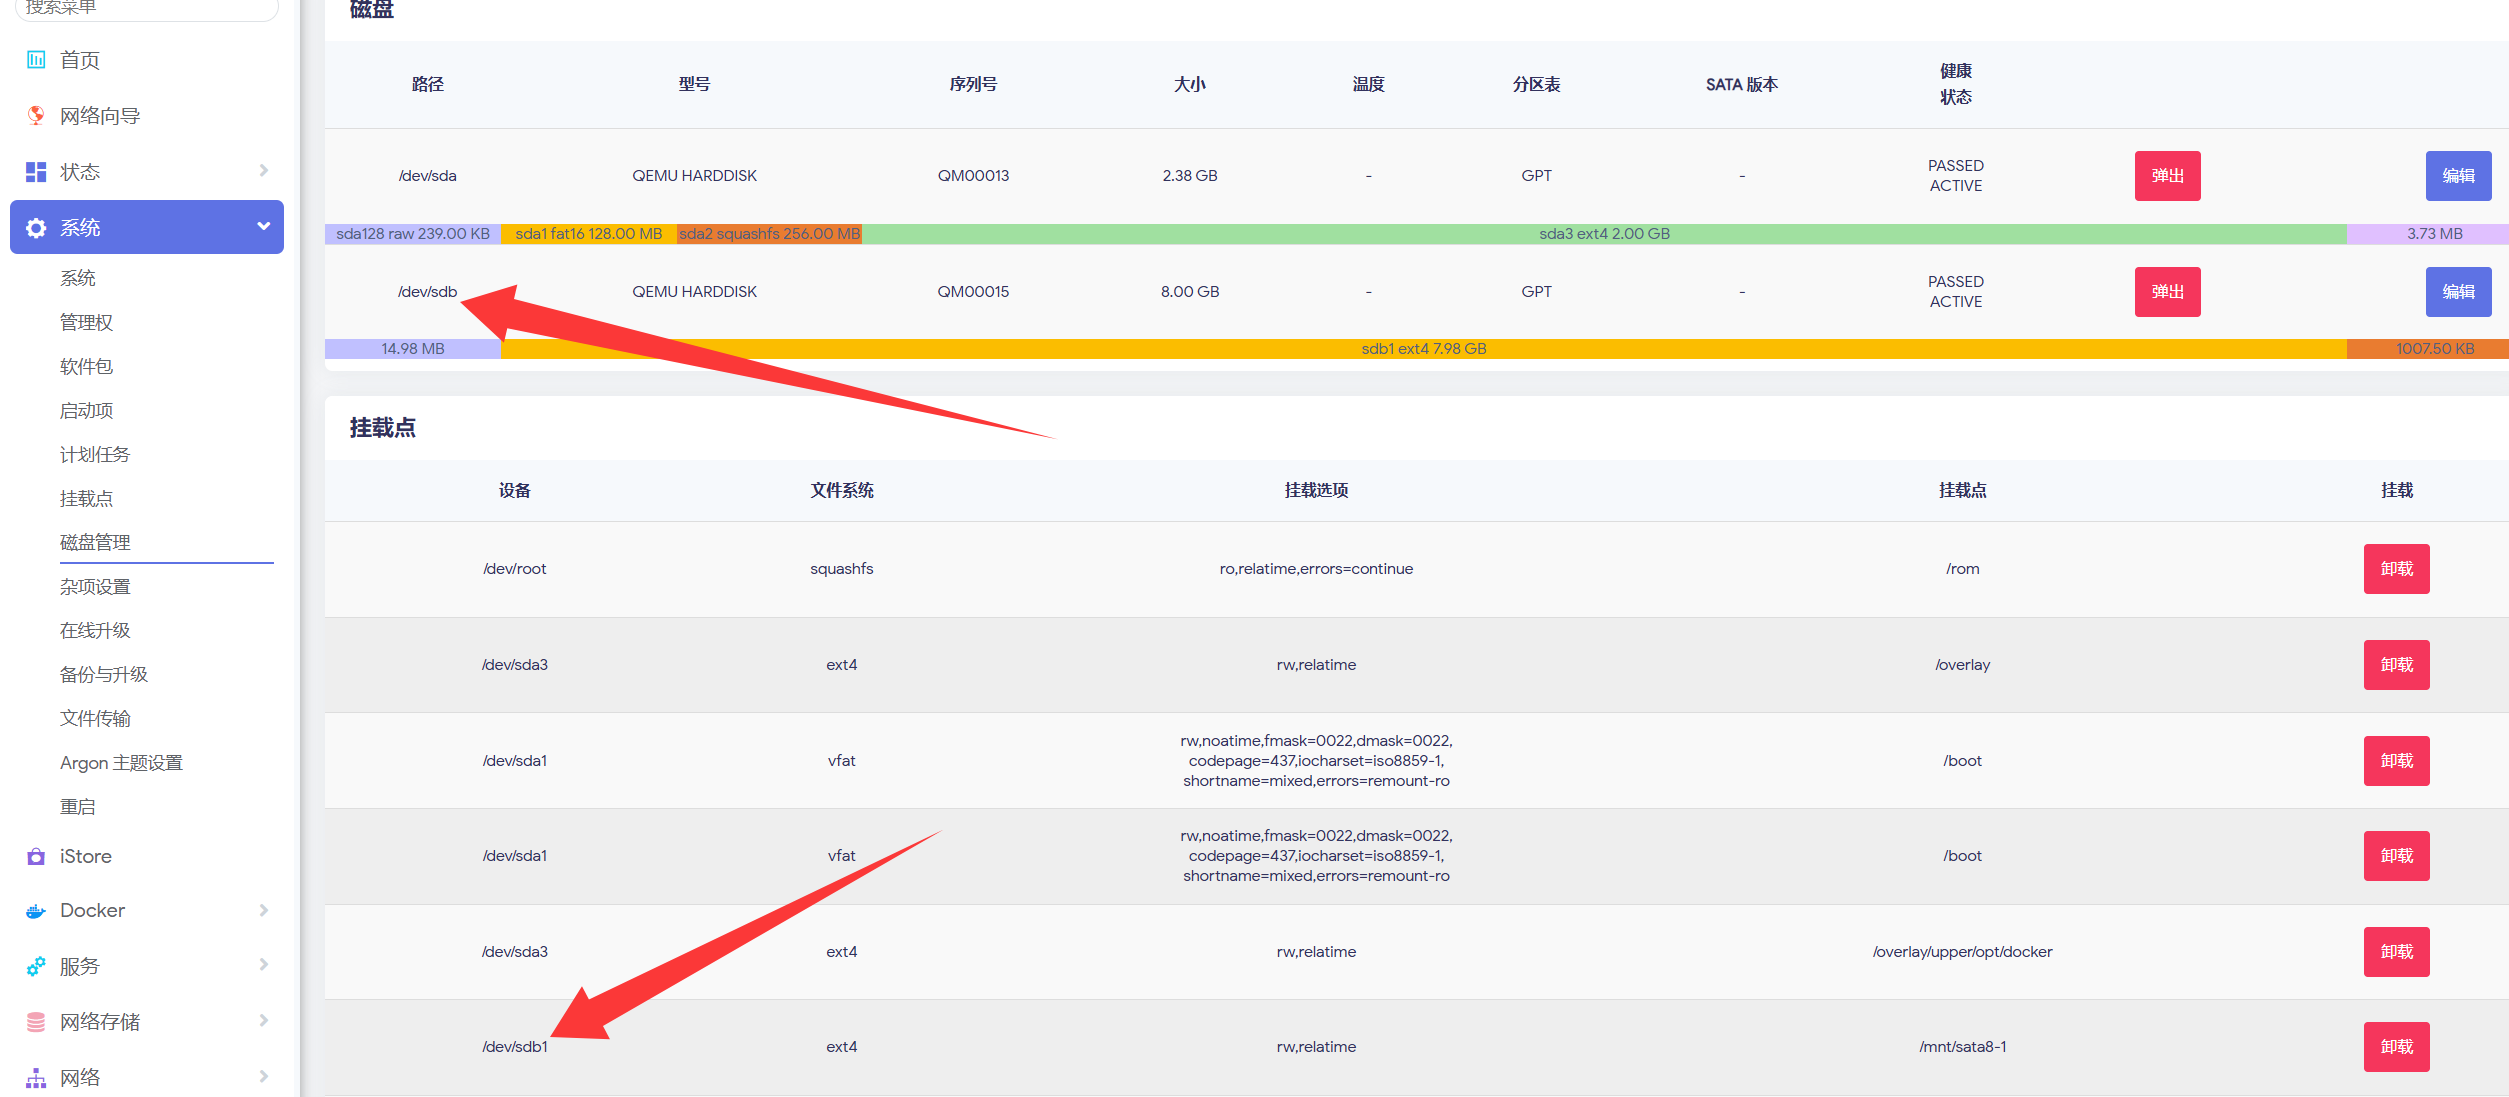This screenshot has width=2509, height=1097.
Task: Collapse the System menu chevron
Action: click(264, 227)
